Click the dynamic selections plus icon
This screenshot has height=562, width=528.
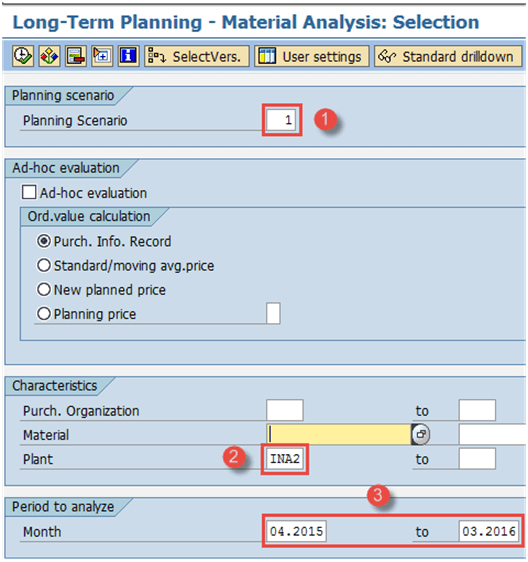tap(102, 56)
